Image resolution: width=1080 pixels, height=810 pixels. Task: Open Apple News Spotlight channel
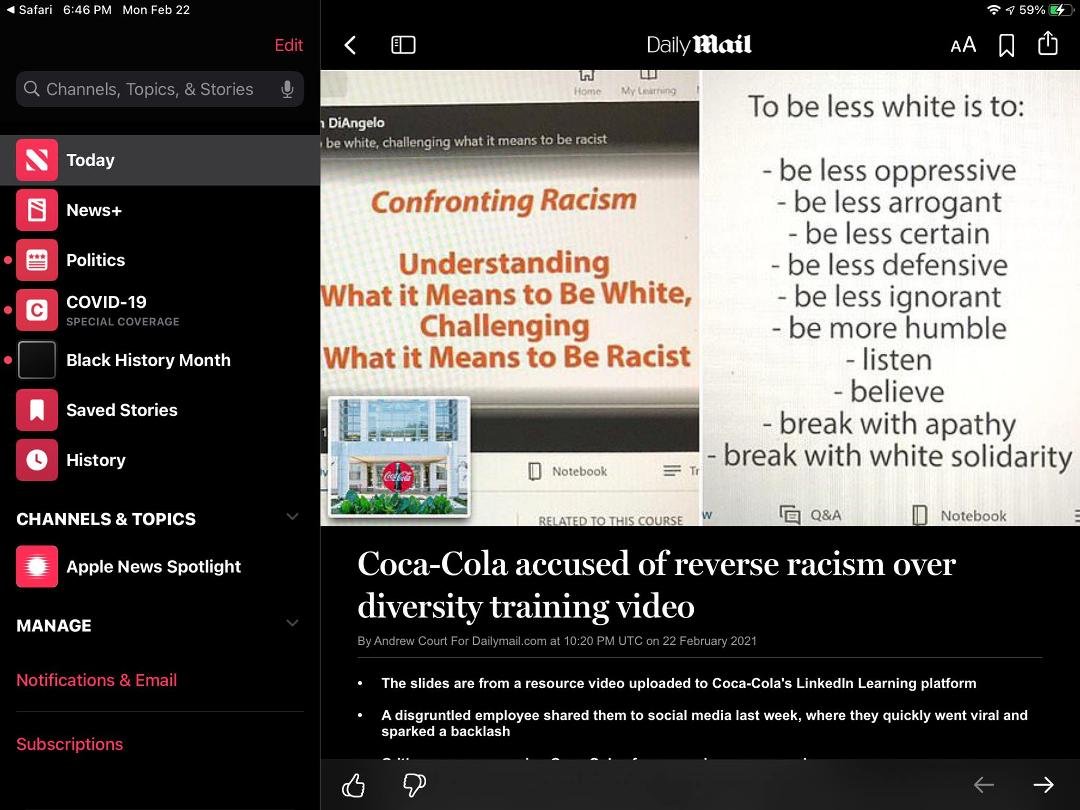160,566
